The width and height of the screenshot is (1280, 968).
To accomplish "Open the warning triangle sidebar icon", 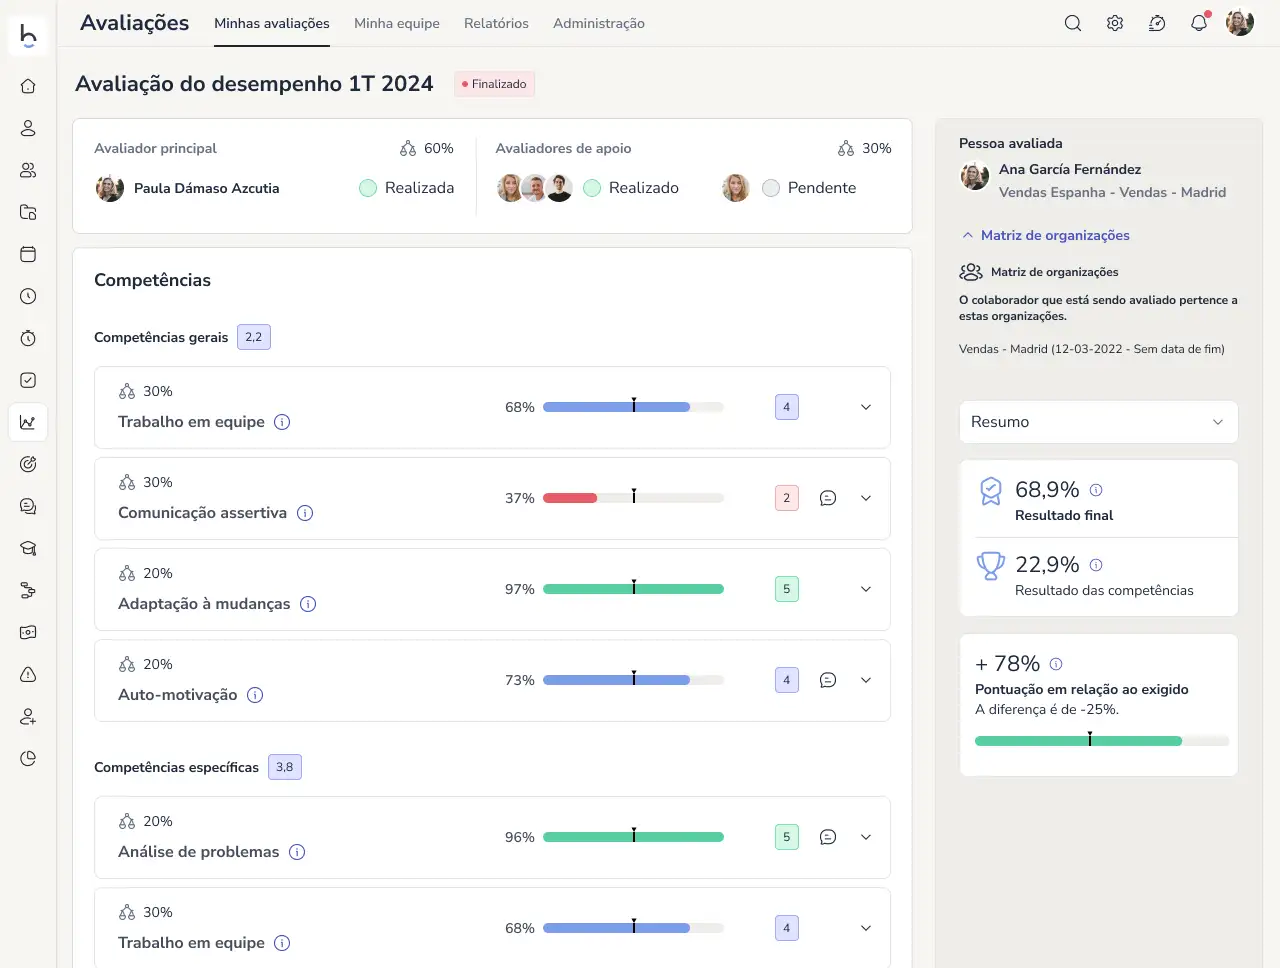I will pos(28,674).
